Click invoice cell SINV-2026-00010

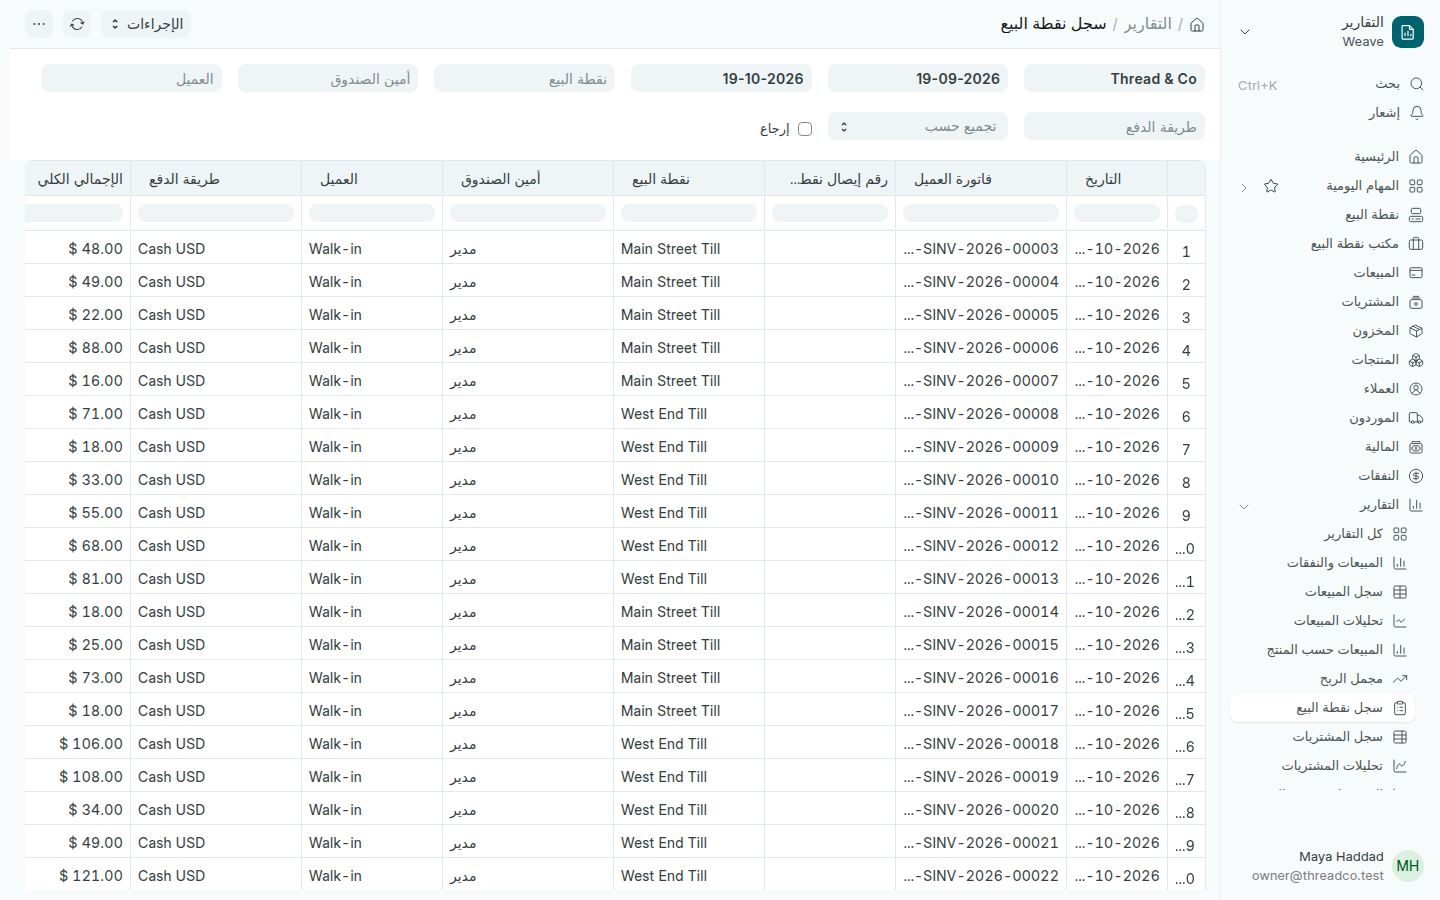(981, 480)
